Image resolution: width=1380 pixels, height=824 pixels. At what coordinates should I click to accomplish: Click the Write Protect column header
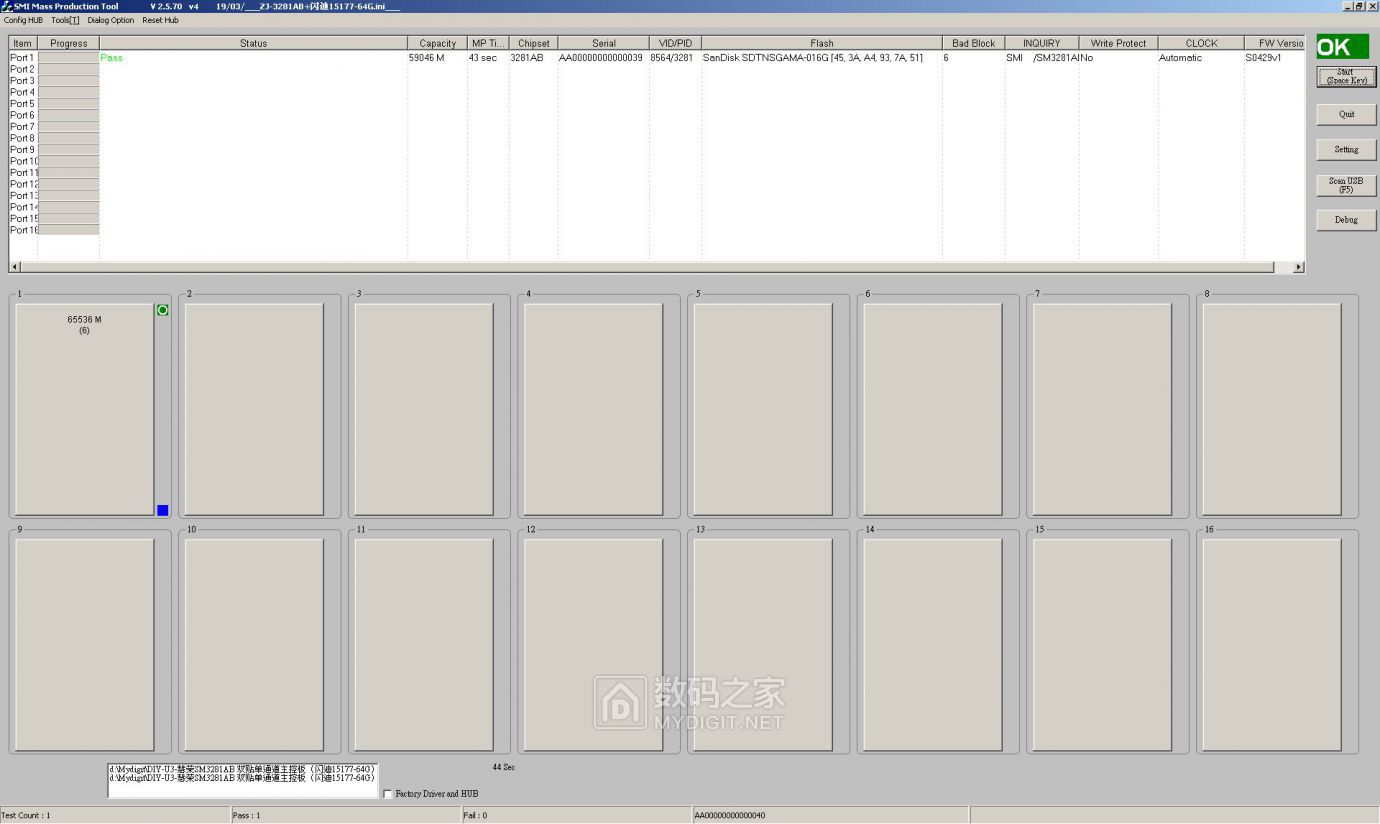[x=1118, y=43]
